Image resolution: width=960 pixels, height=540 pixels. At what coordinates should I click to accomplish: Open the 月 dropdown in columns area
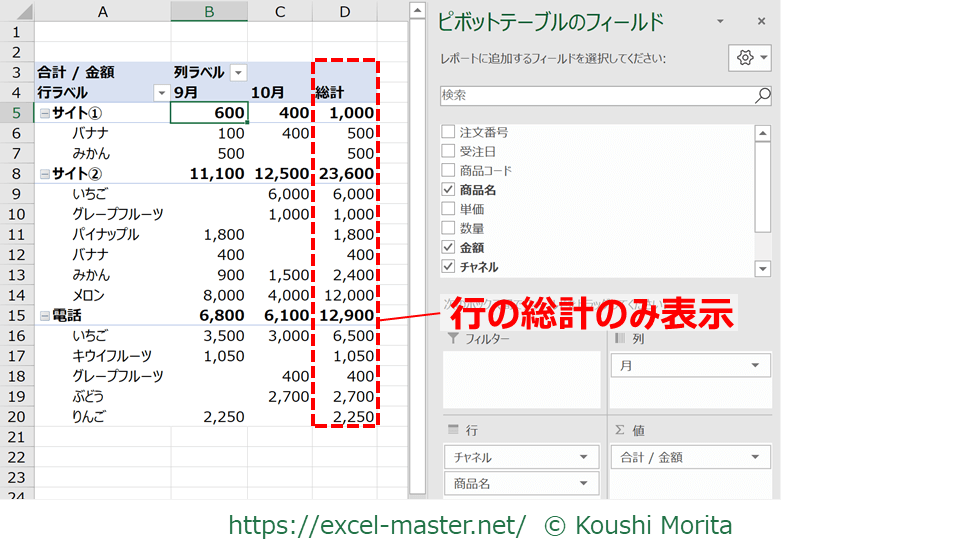[x=754, y=366]
